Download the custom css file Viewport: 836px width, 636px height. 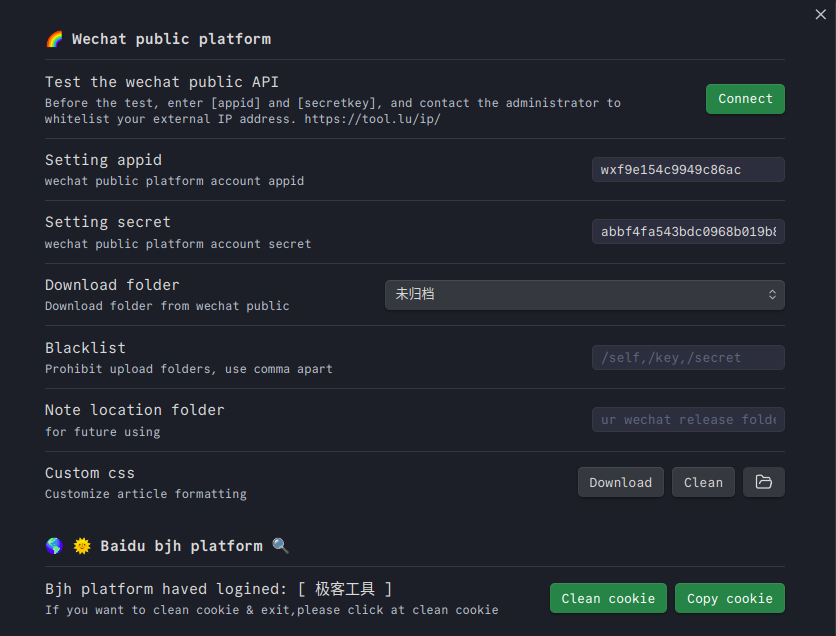tap(620, 482)
